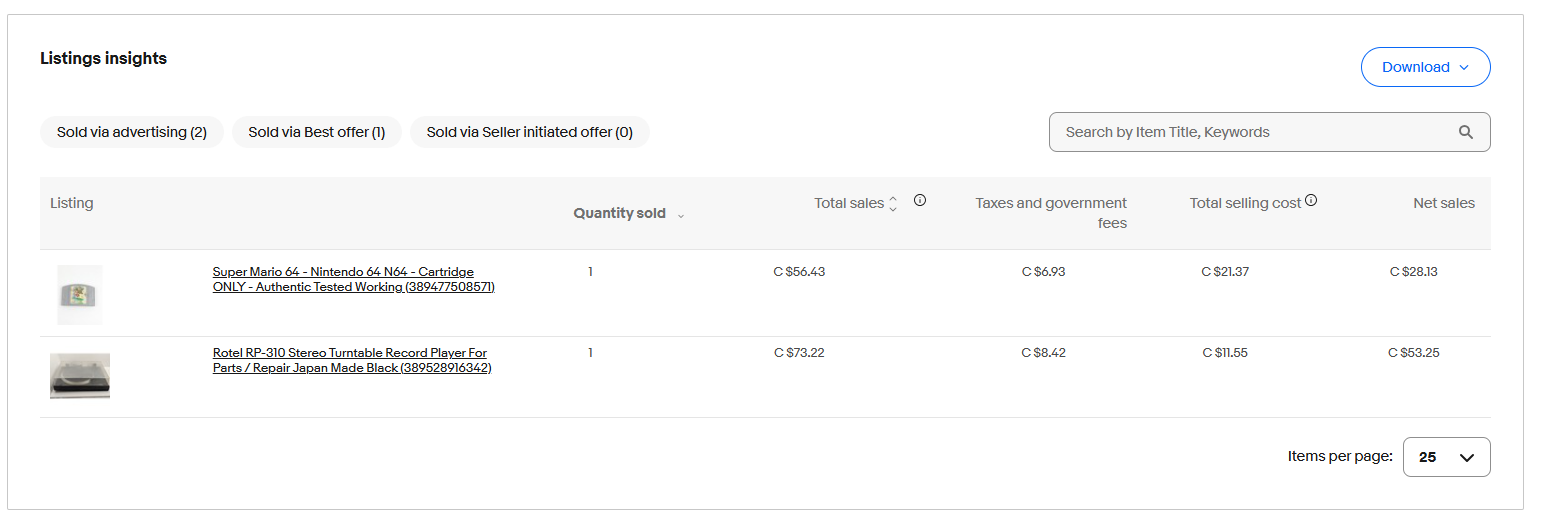Select the Net sales column header
The image size is (1548, 529).
[1443, 203]
